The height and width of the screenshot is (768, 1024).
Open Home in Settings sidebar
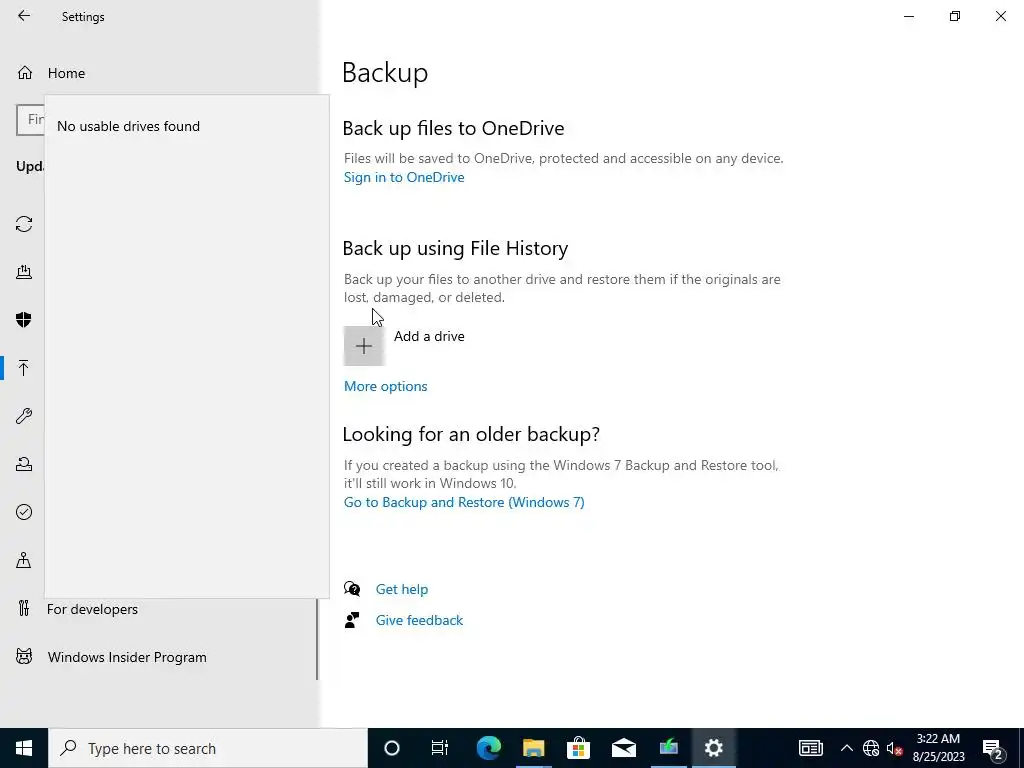(x=66, y=73)
